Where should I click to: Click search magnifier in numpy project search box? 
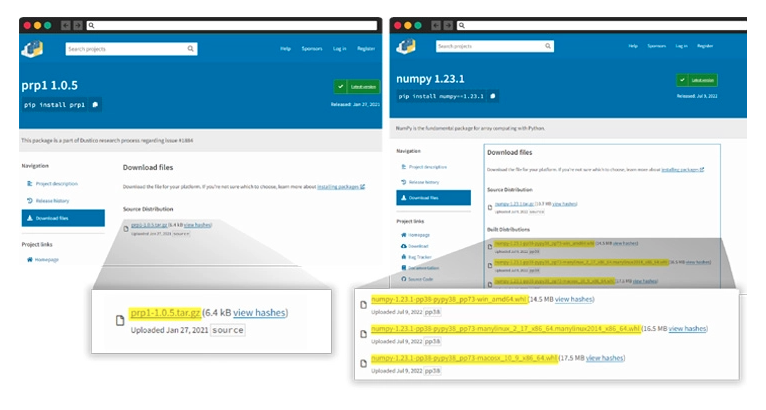tap(548, 46)
